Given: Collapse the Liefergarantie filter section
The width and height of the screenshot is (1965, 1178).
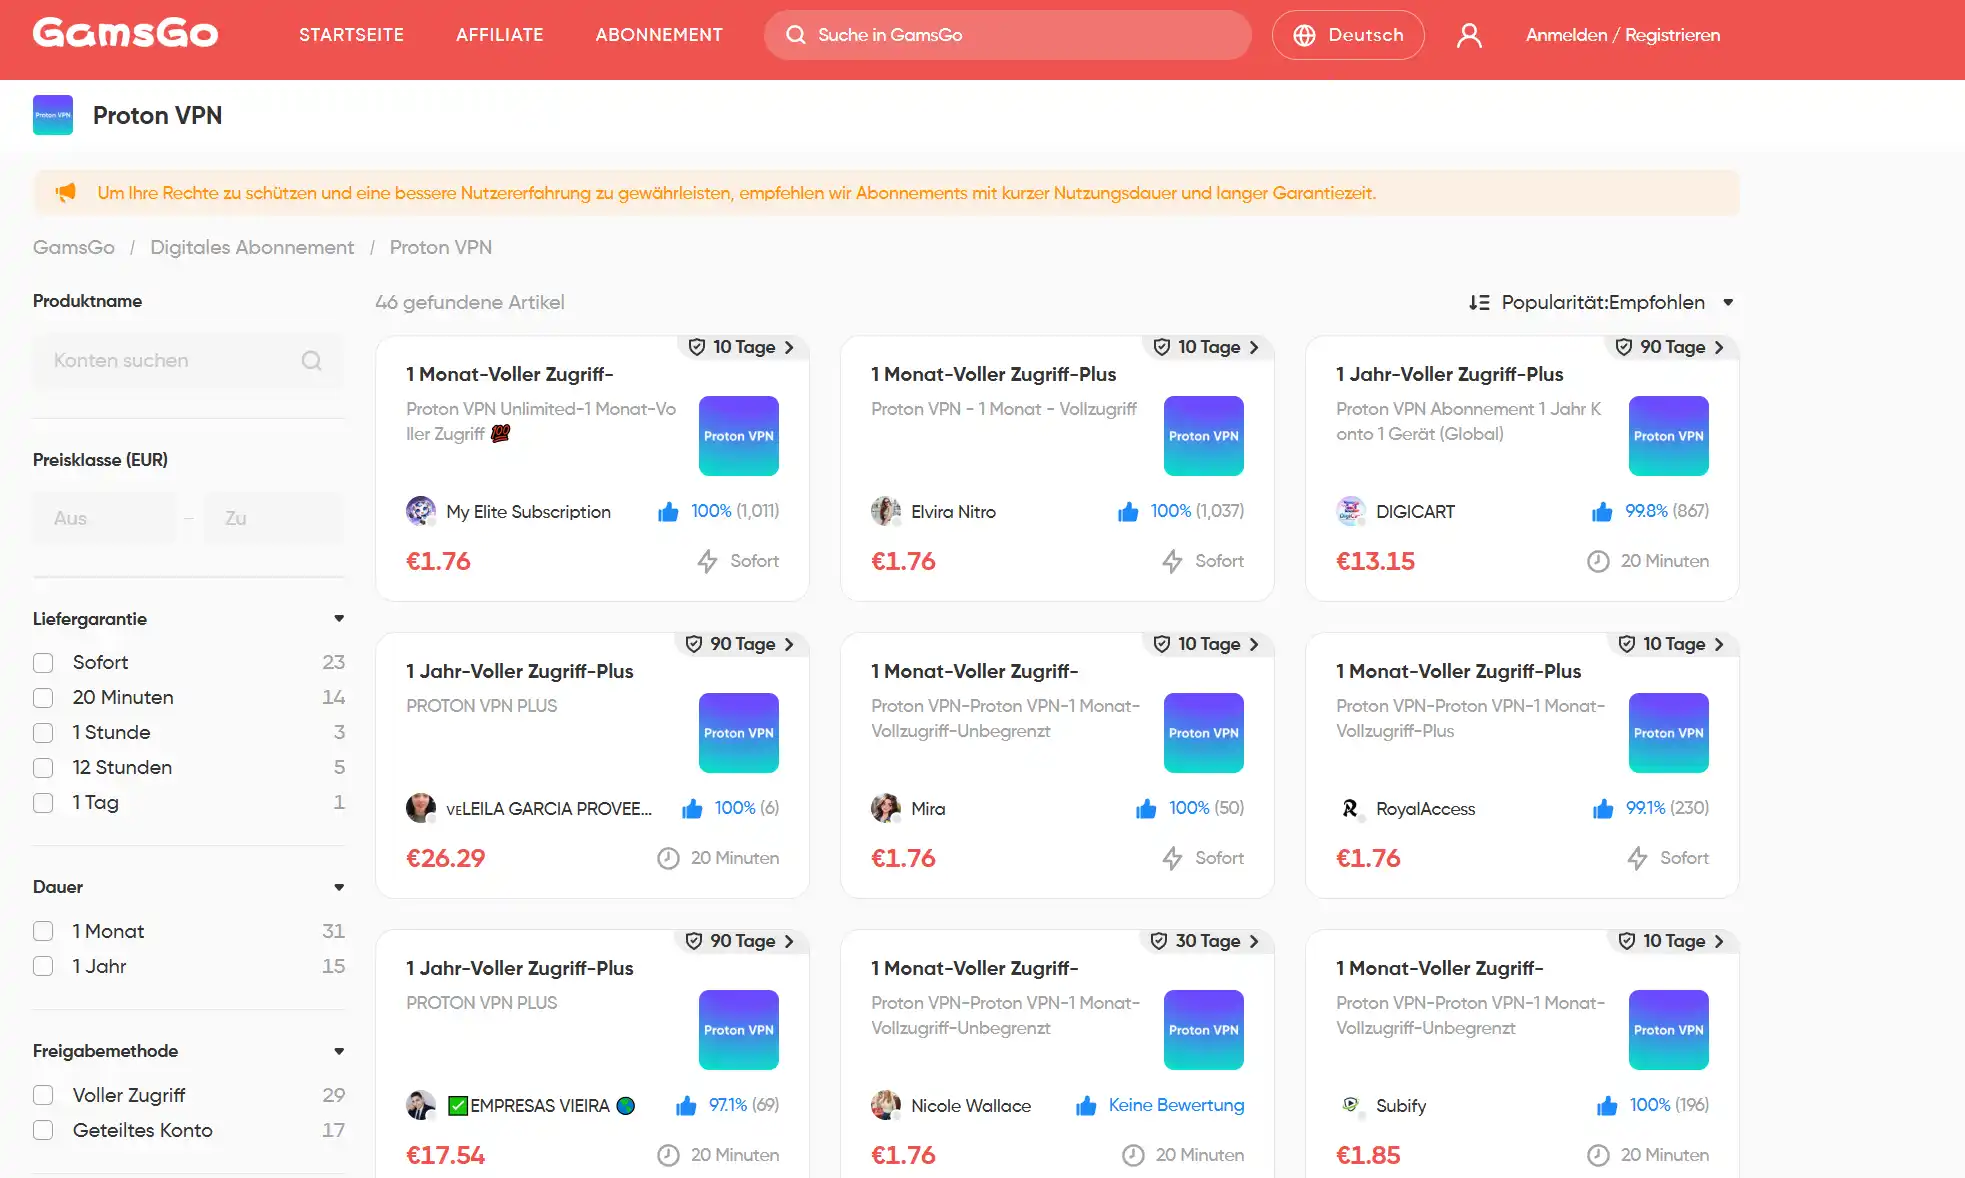Looking at the screenshot, I should [x=339, y=619].
